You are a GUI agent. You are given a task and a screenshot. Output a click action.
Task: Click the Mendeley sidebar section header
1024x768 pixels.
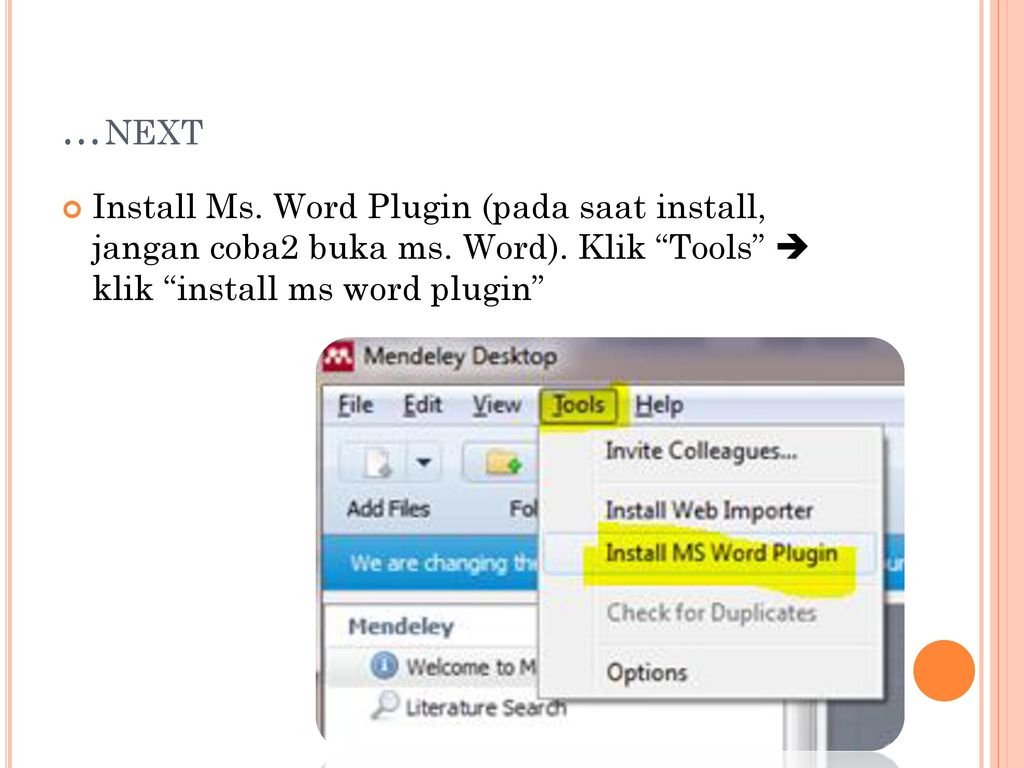400,626
